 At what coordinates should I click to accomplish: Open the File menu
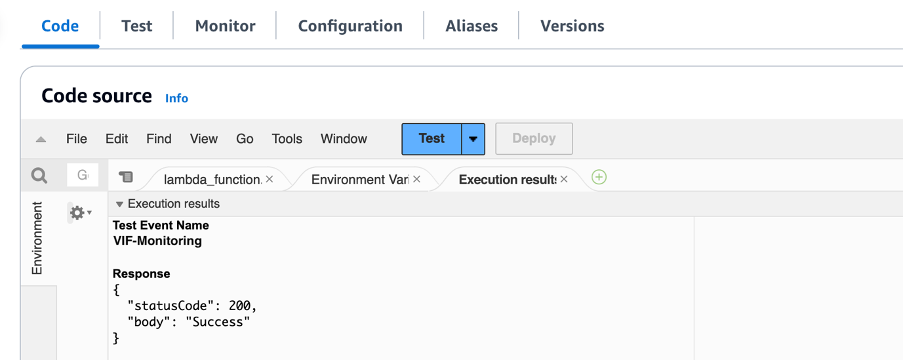tap(77, 139)
